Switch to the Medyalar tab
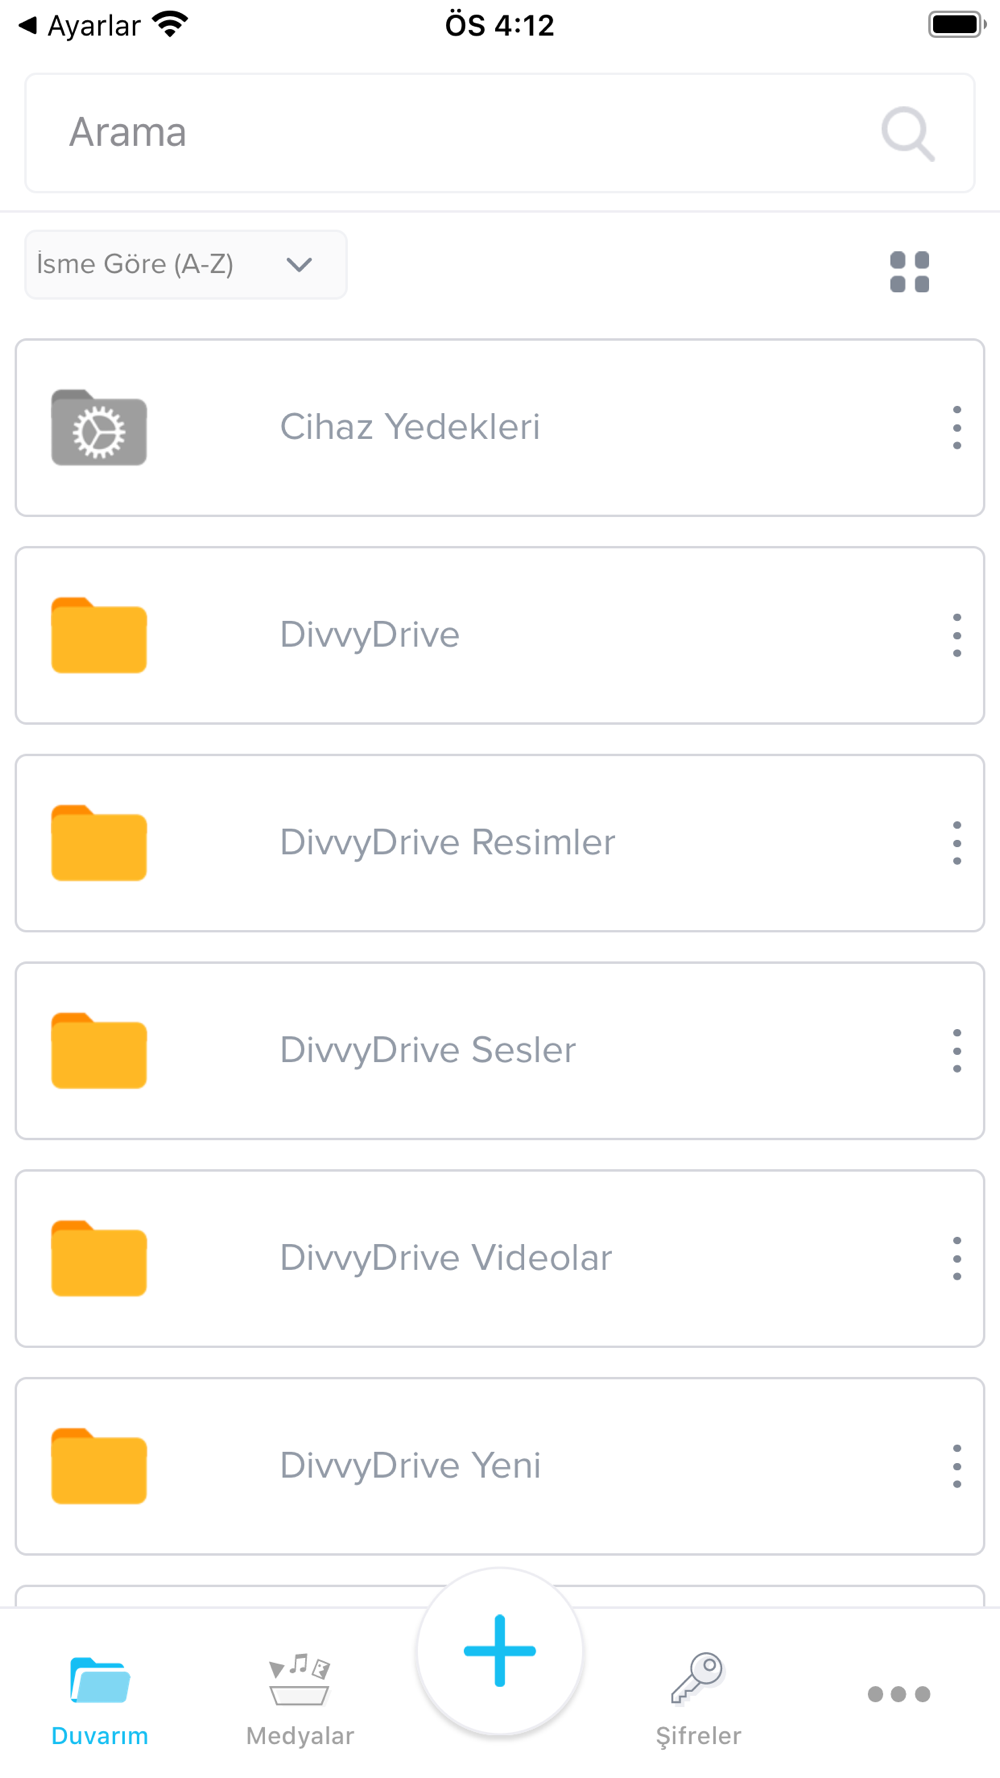This screenshot has width=1000, height=1778. pos(300,1698)
